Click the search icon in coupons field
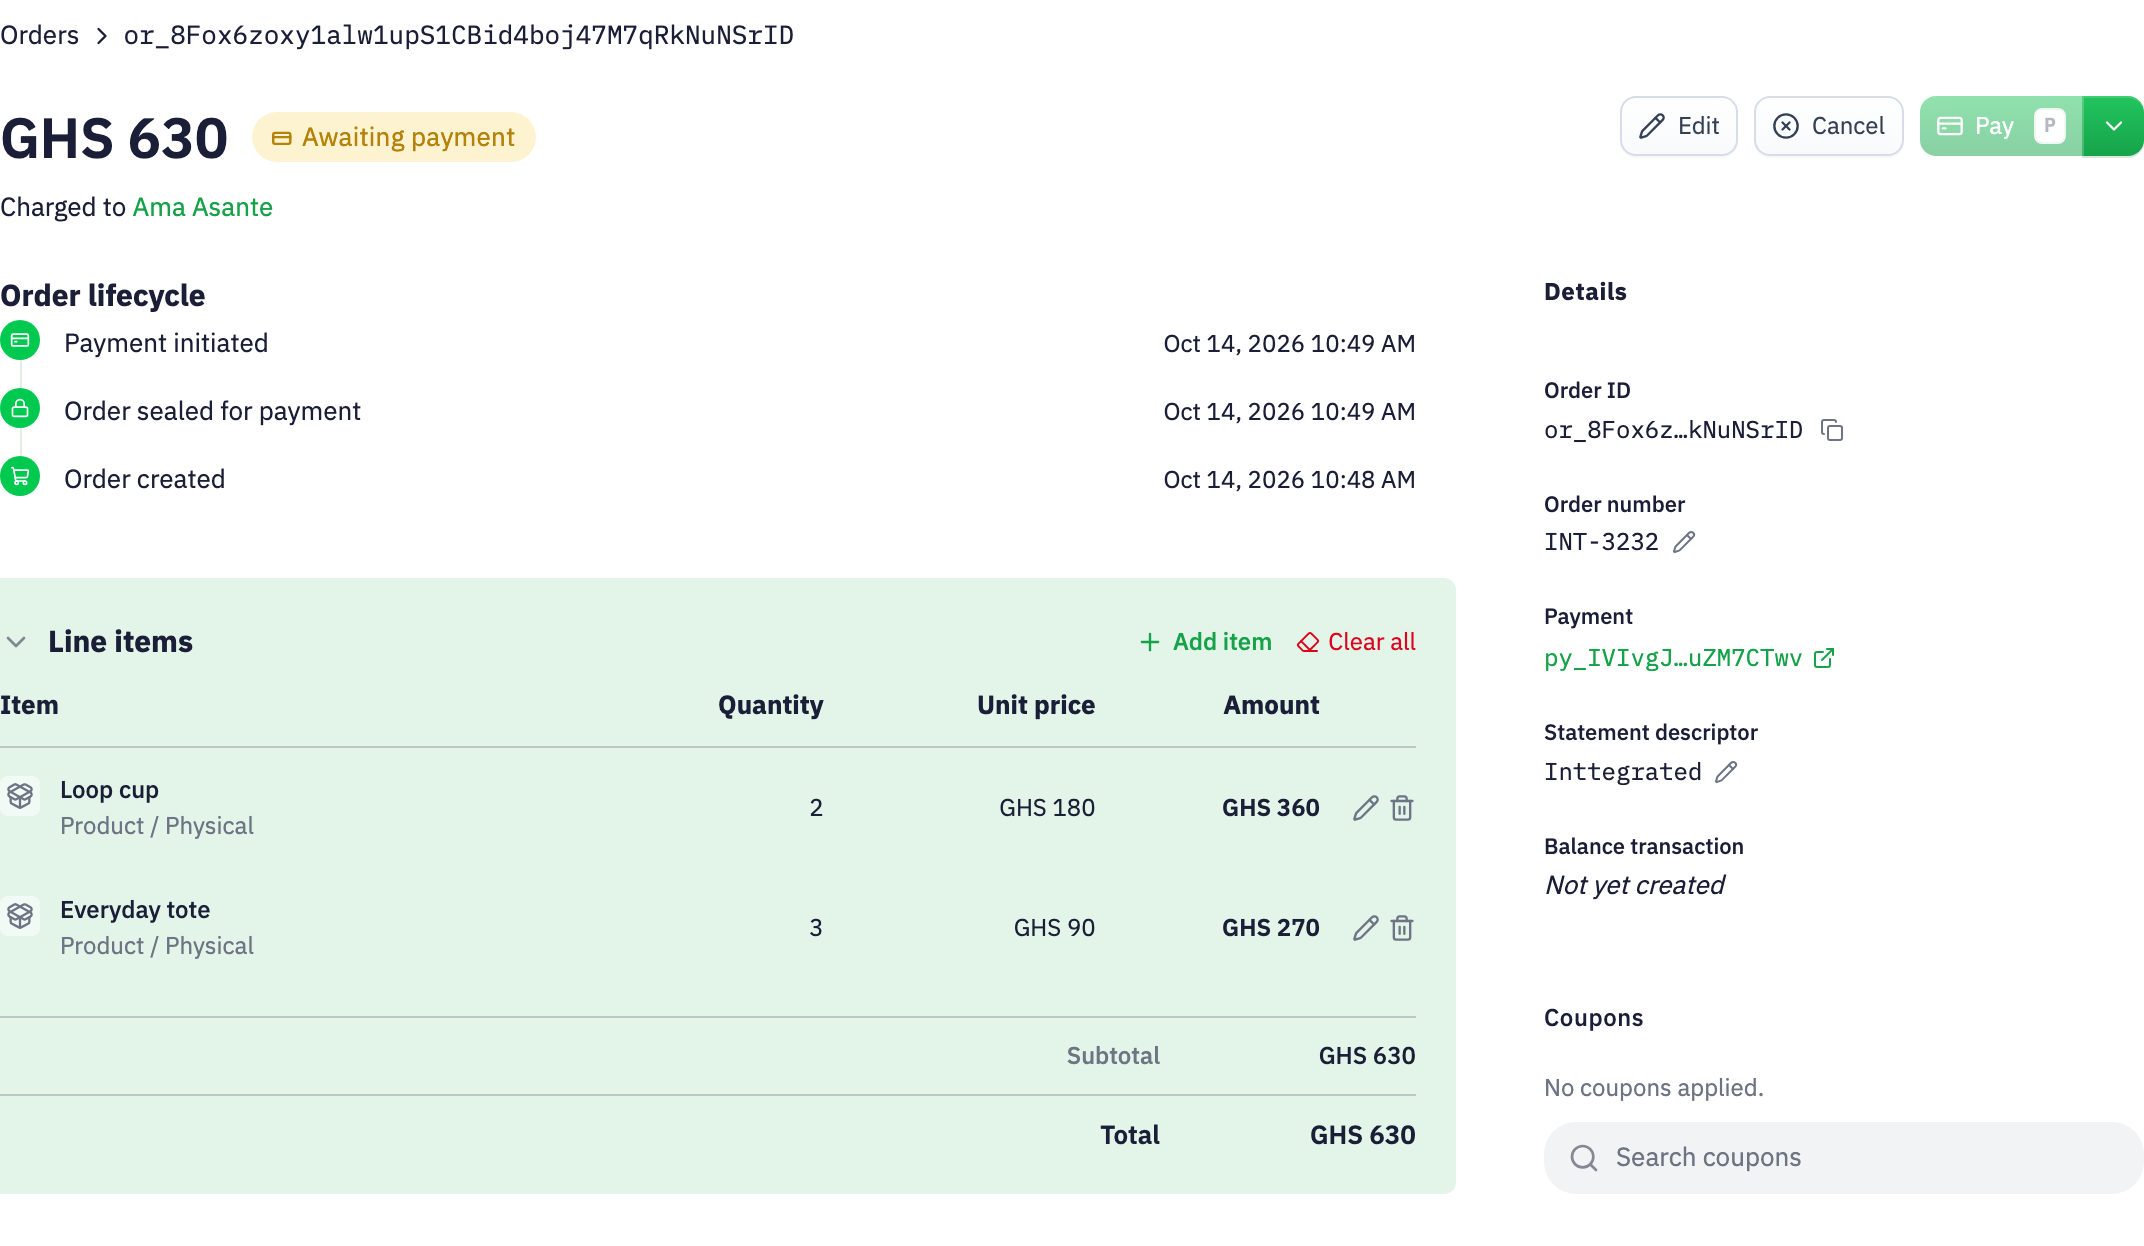 click(1584, 1158)
